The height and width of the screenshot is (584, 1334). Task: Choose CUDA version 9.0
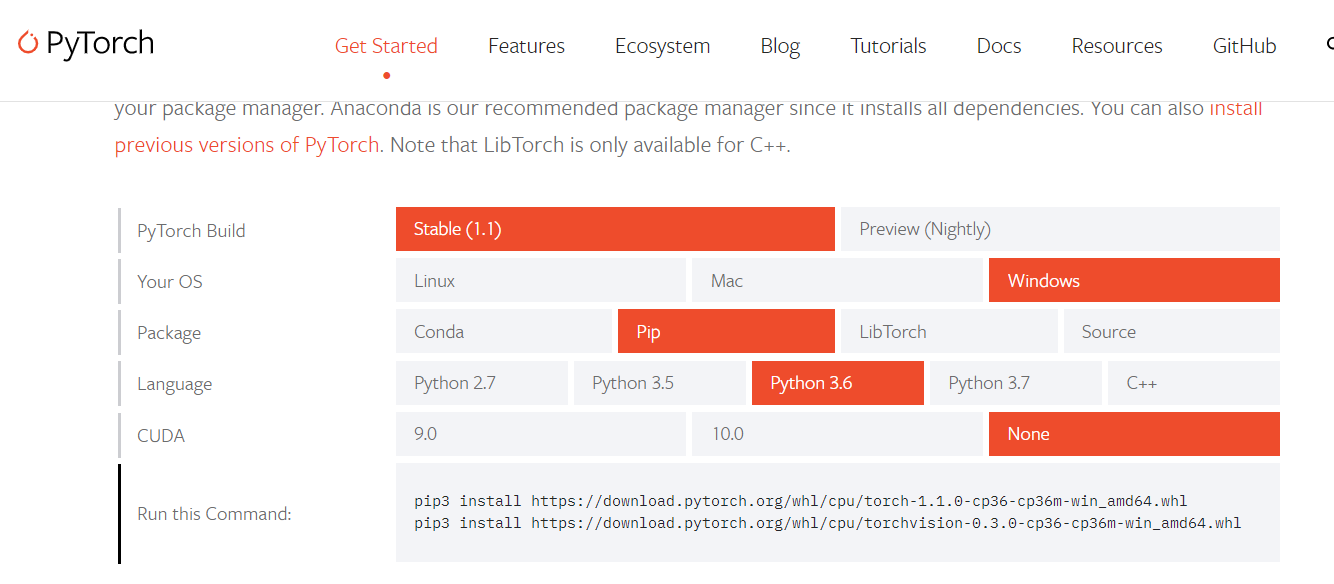tap(540, 434)
